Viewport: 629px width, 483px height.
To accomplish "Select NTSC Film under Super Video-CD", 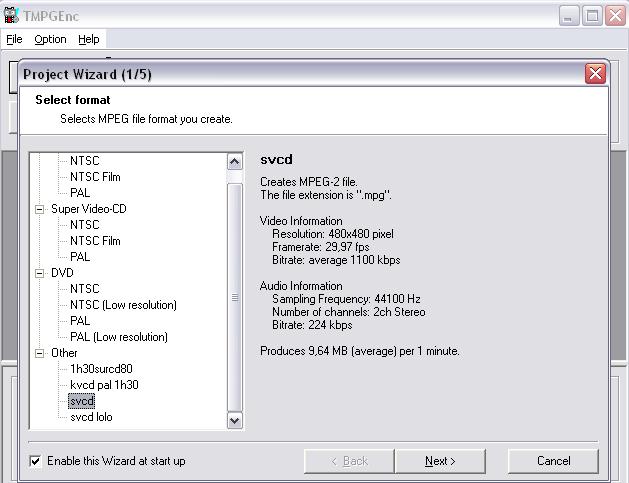I will [95, 241].
